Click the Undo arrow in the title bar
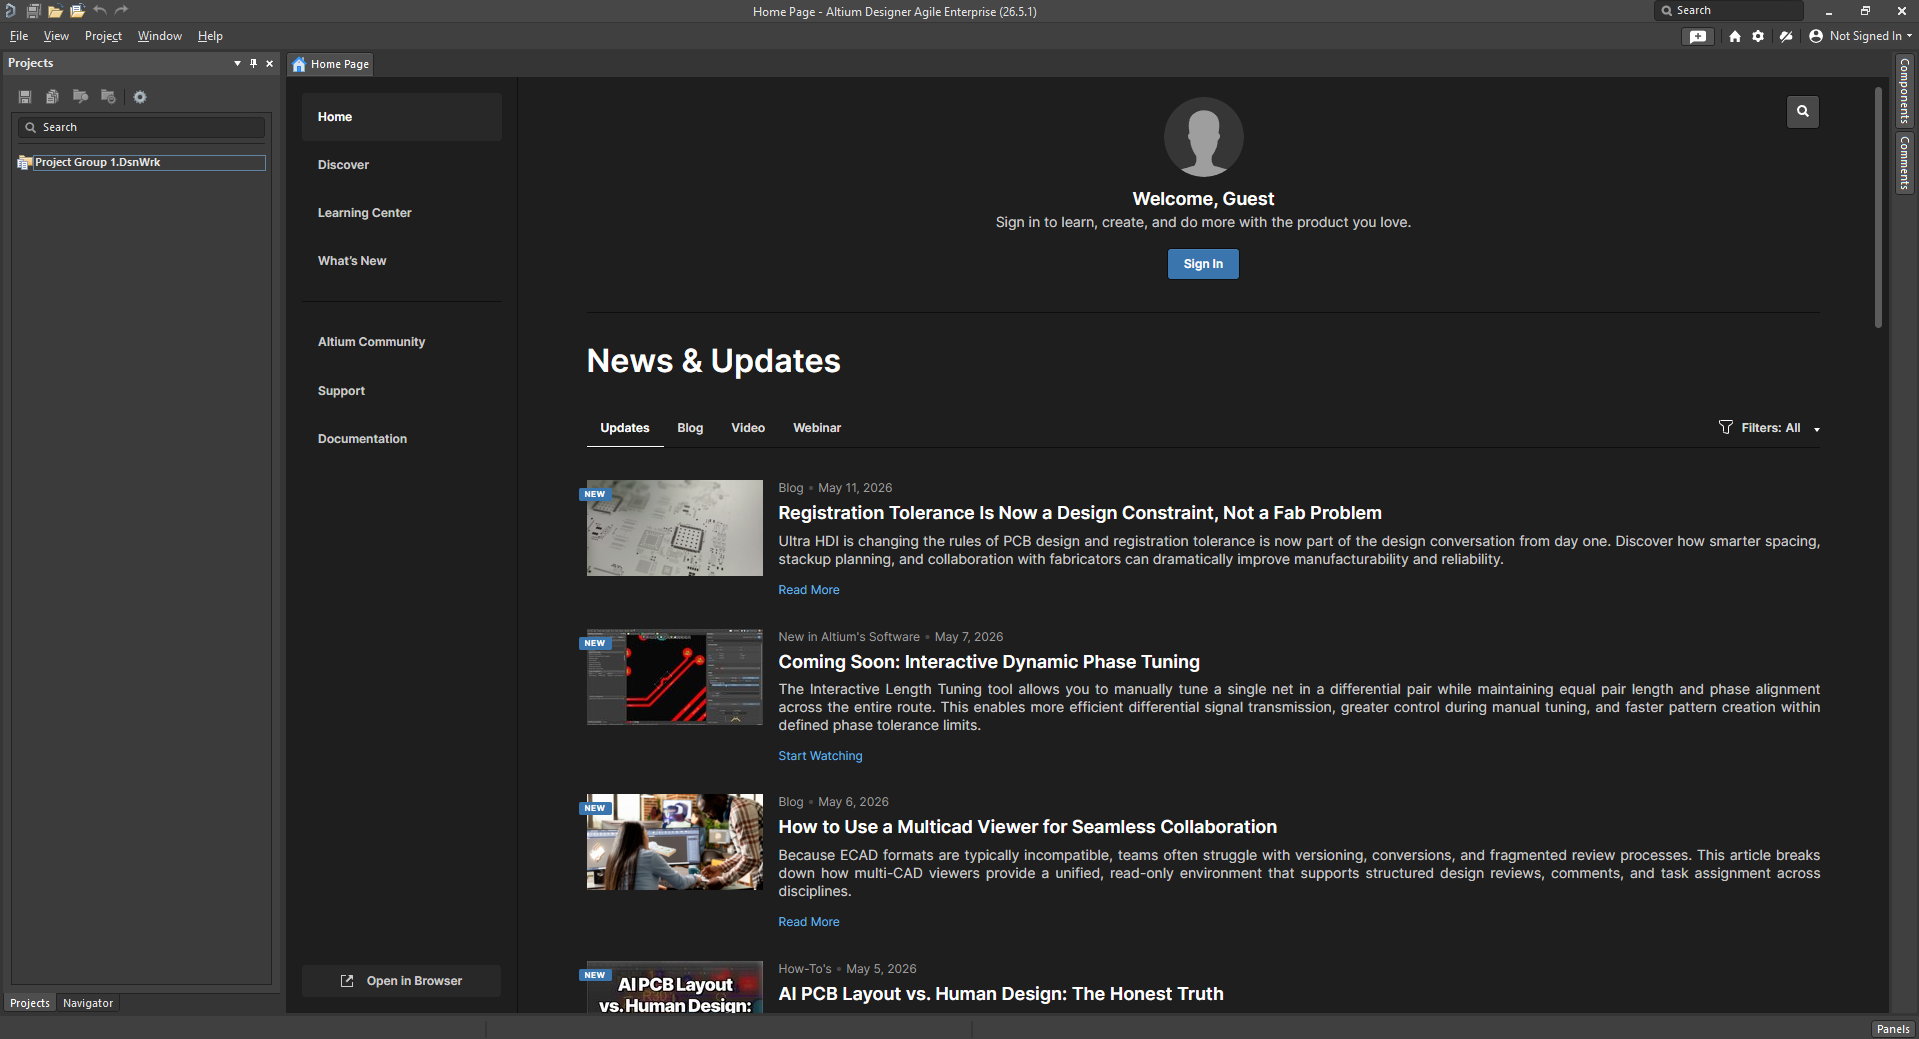 100,11
